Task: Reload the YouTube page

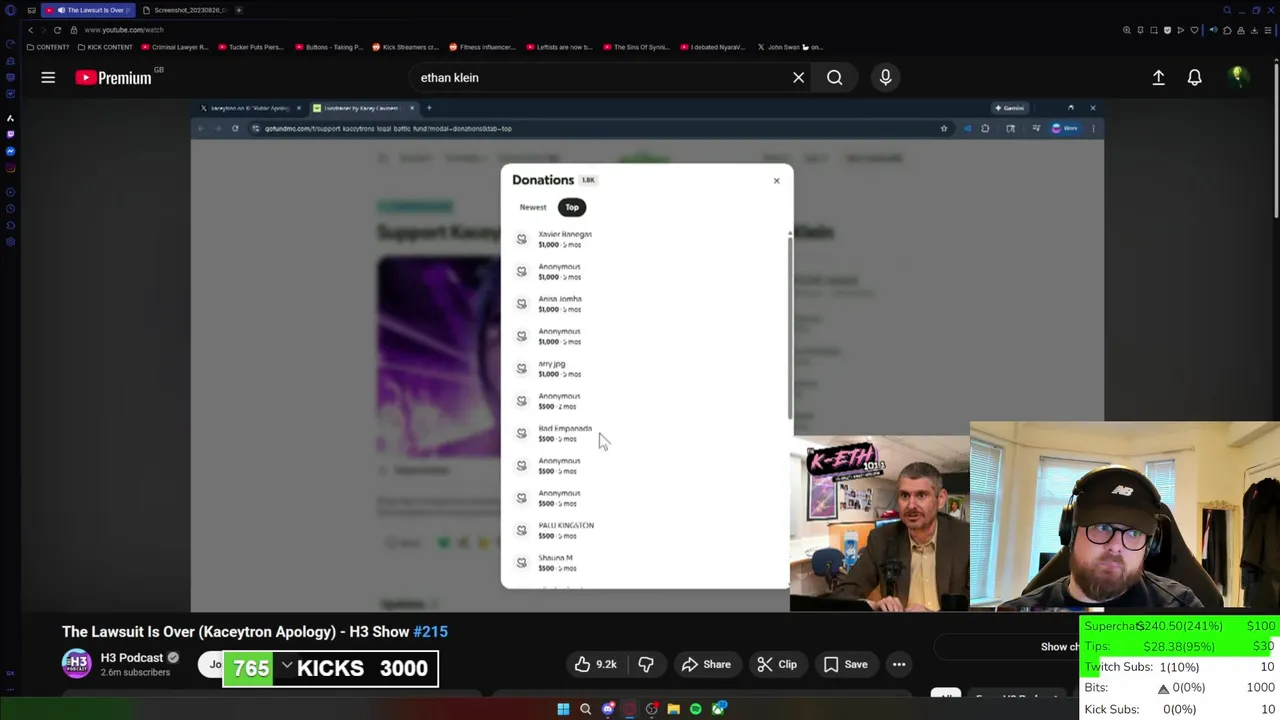Action: coord(57,30)
